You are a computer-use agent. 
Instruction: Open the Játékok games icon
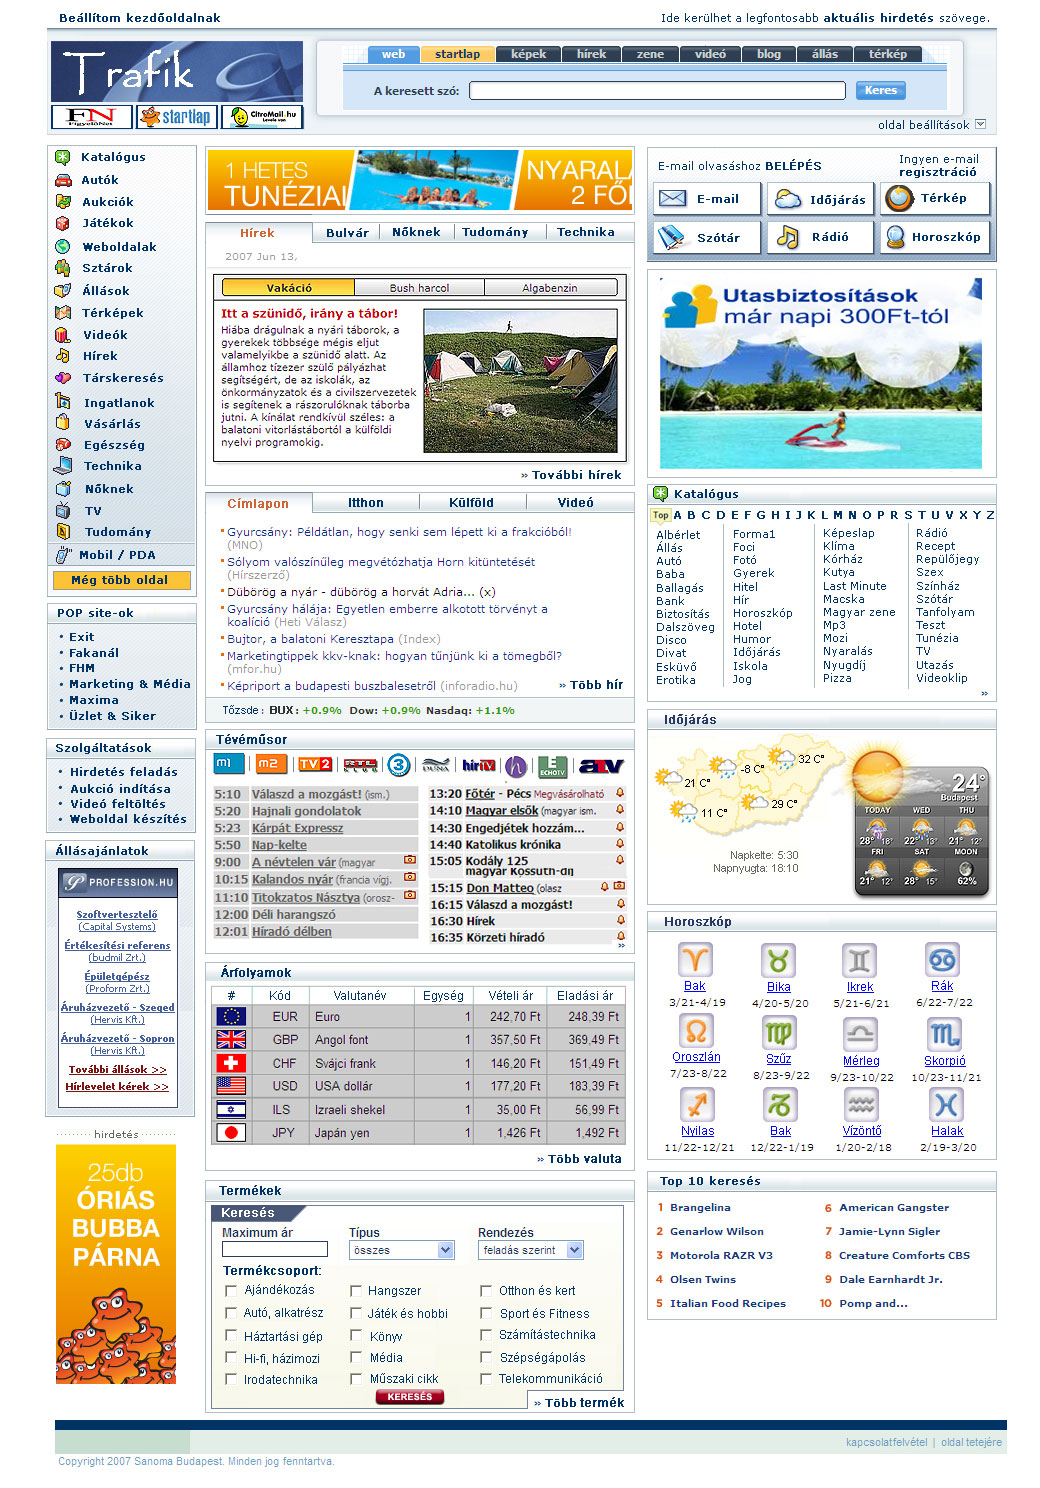point(63,223)
